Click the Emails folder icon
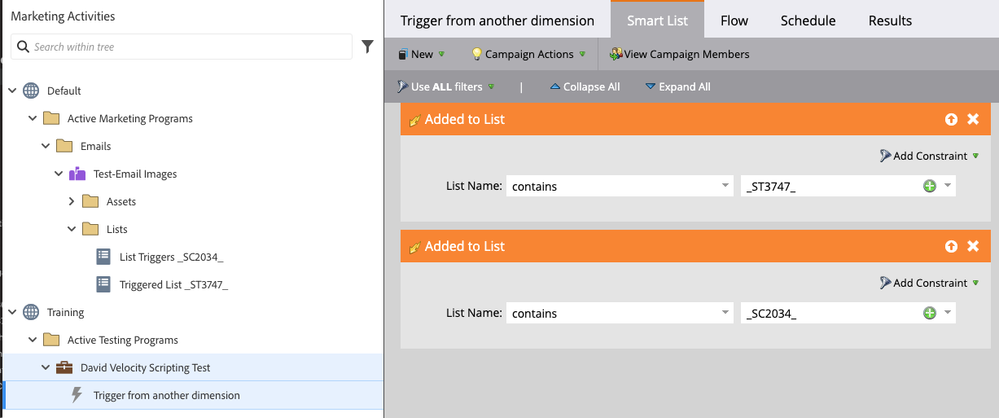Viewport: 999px width, 418px height. [x=64, y=146]
